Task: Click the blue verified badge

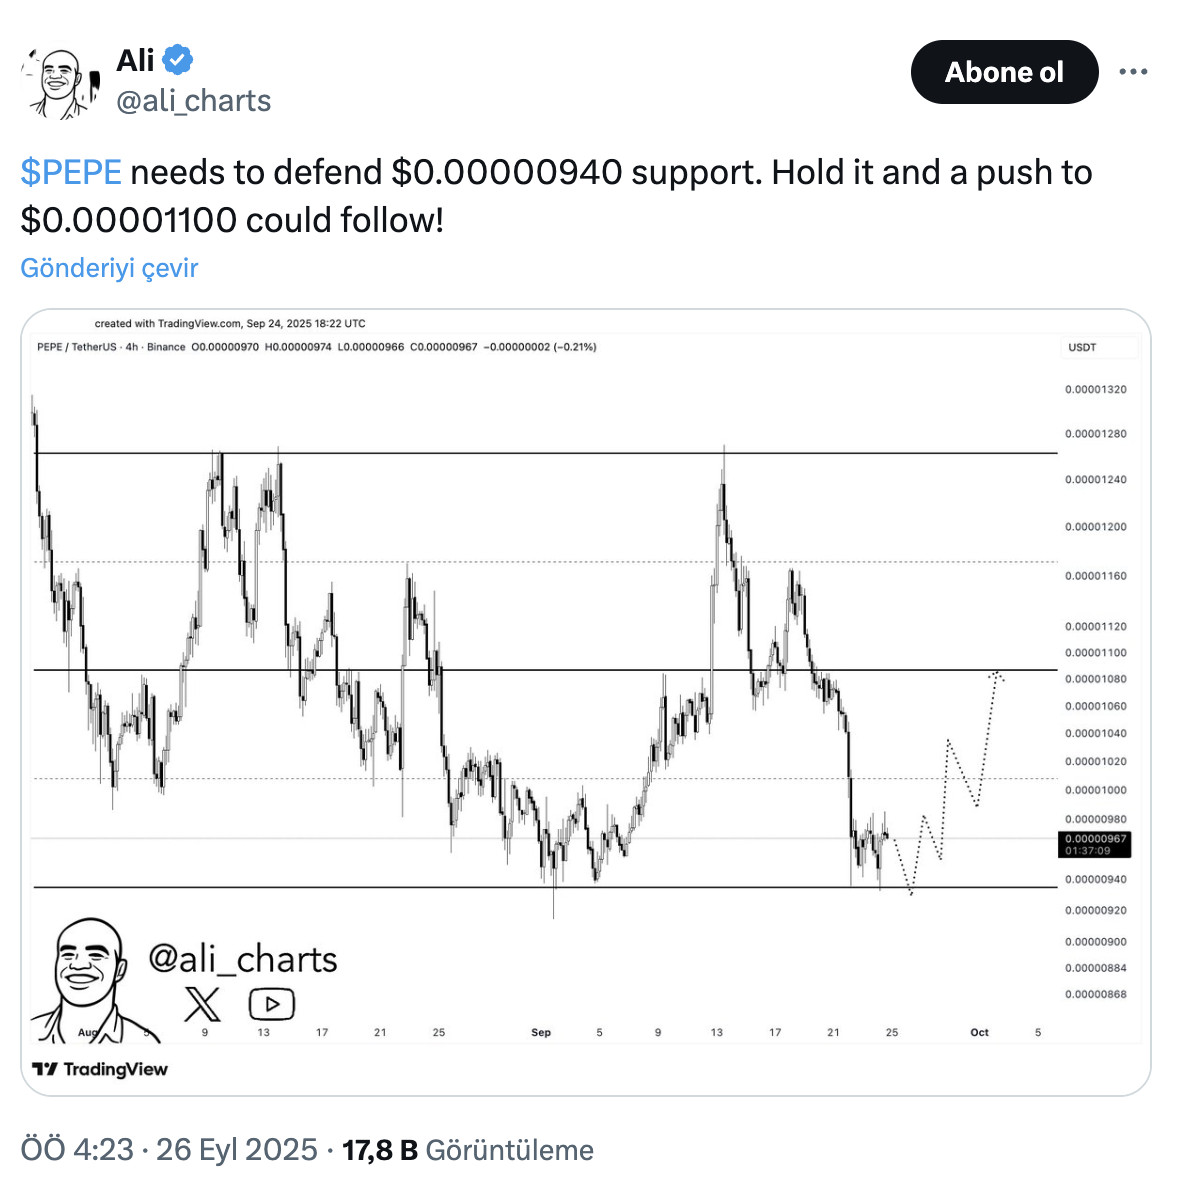Action: coord(179,60)
